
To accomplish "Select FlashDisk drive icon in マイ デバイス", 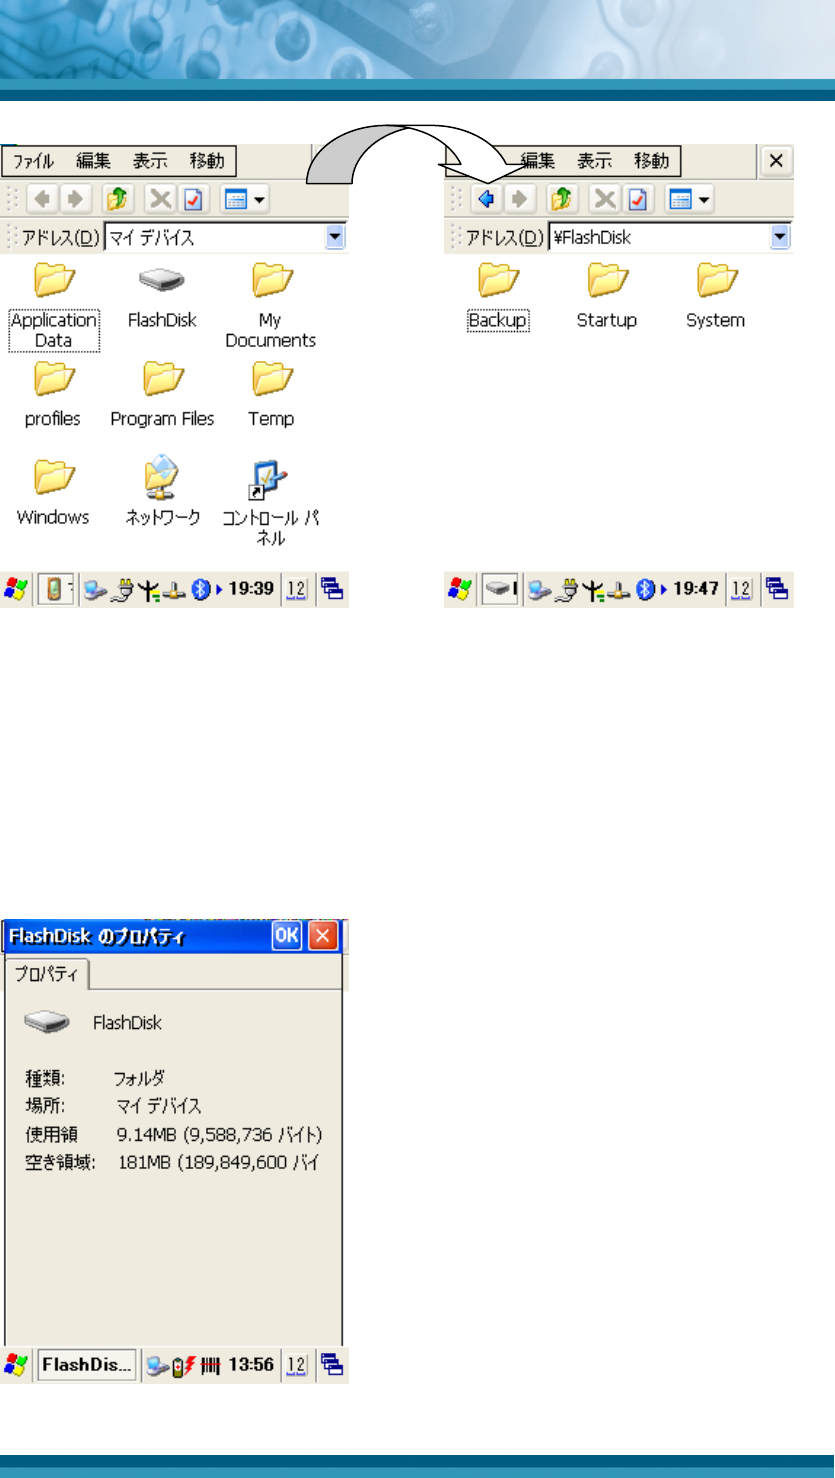I will [162, 297].
